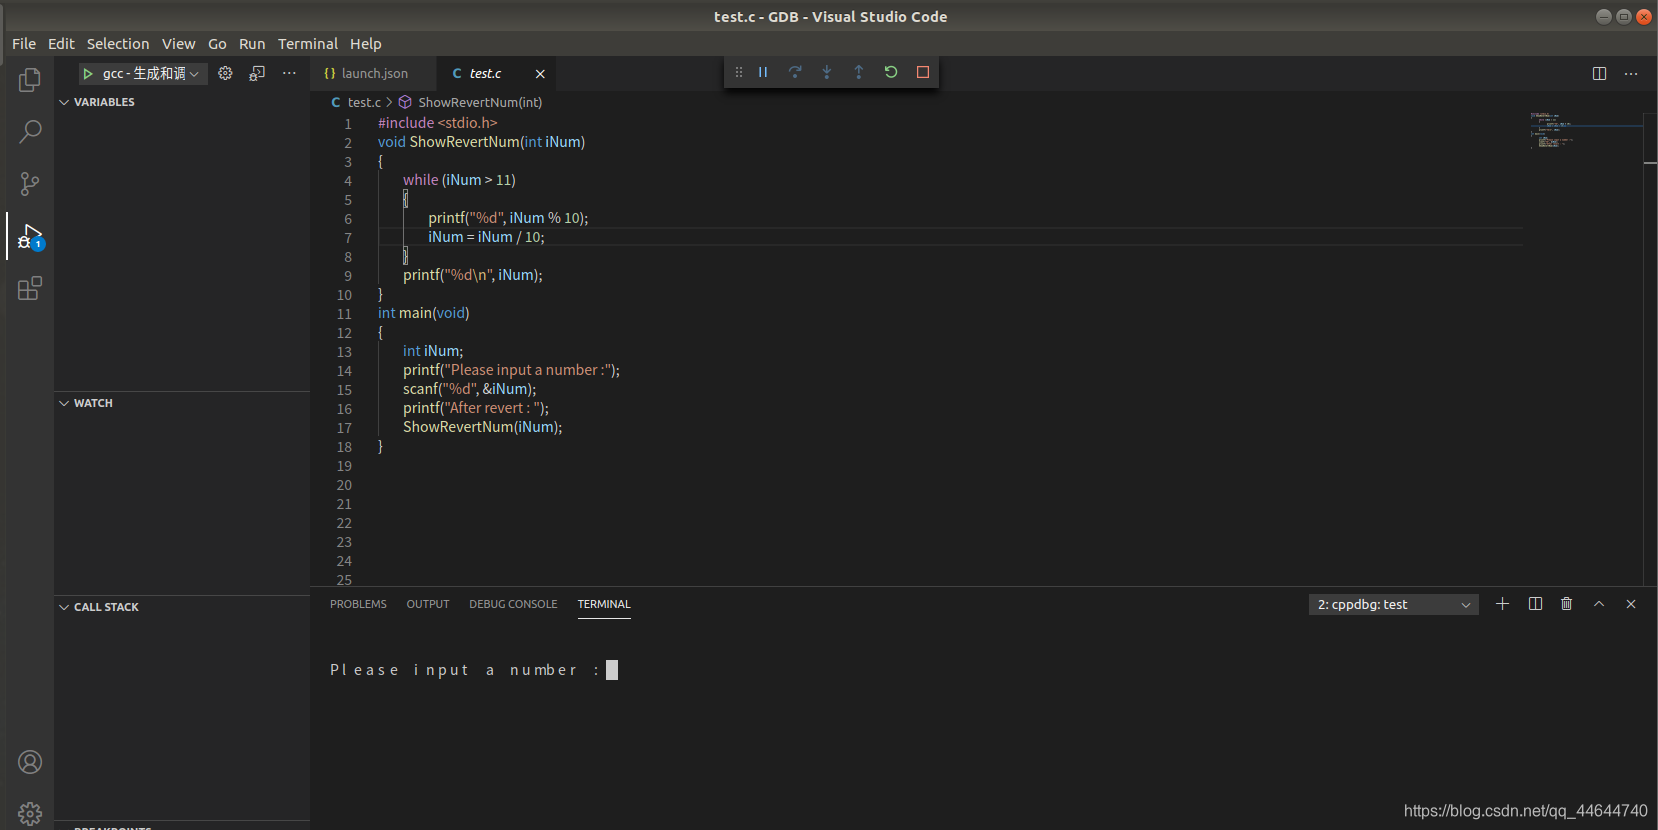Click the 'scanf("%d", &iNum);' line

coord(469,389)
